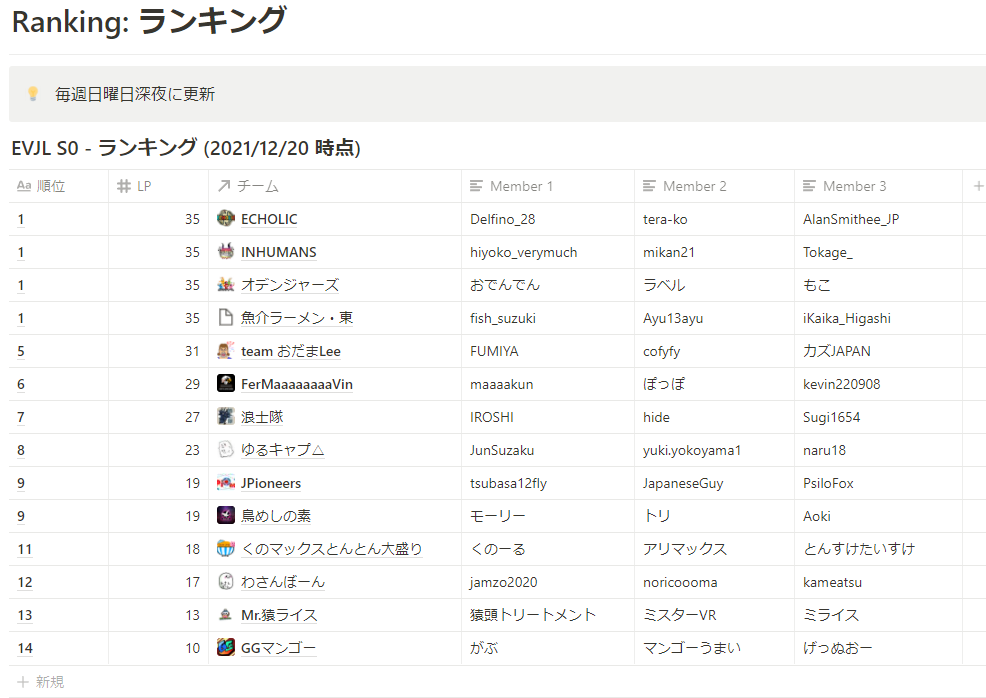The image size is (986, 698).
Task: Open INHUMANS team icon
Action: 226,252
